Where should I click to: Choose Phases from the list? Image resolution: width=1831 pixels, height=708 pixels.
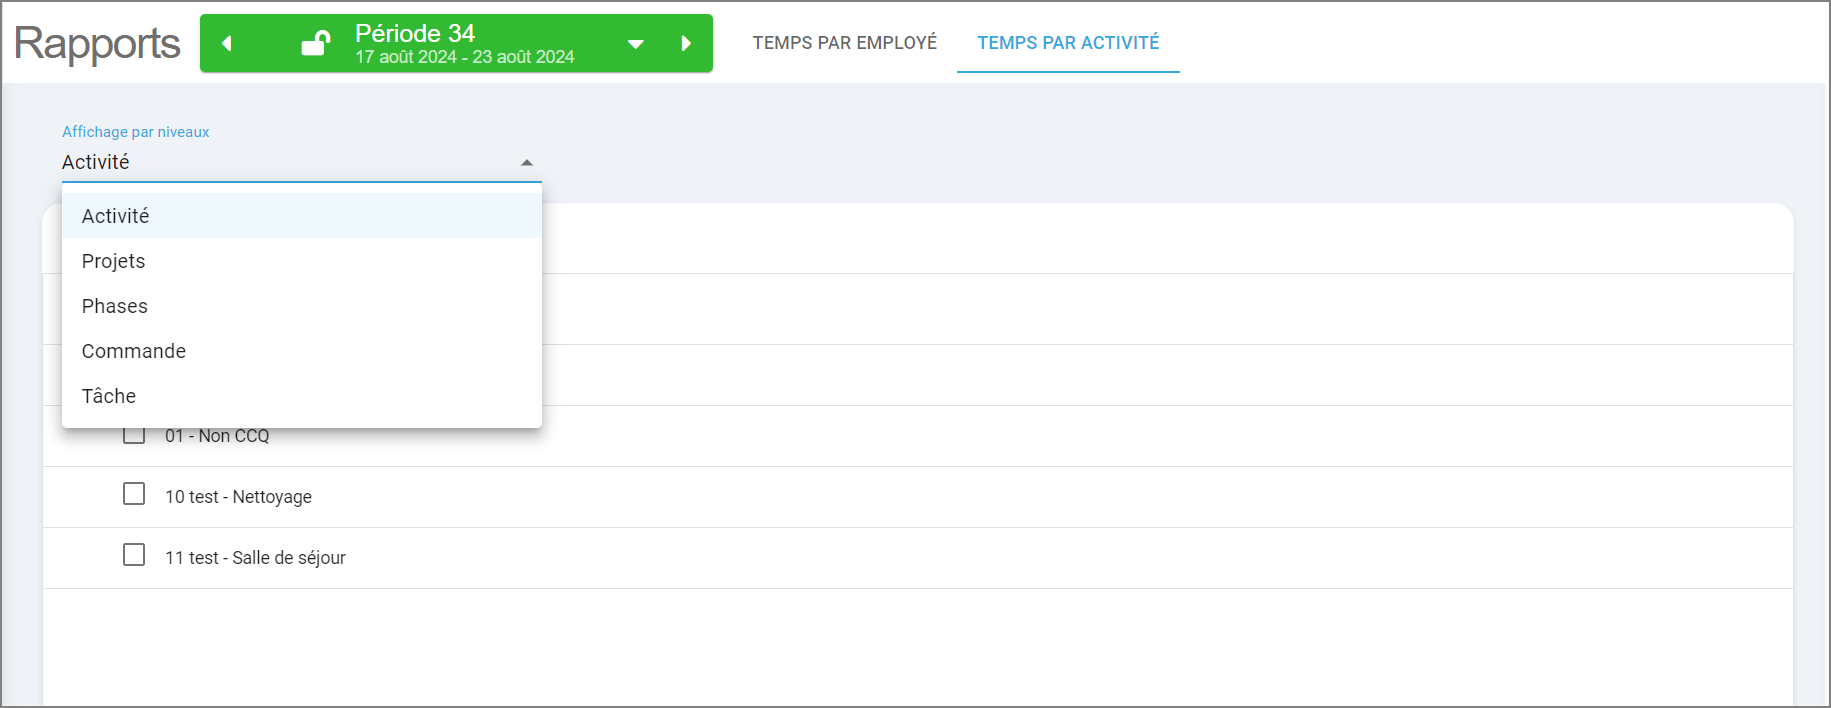point(302,306)
